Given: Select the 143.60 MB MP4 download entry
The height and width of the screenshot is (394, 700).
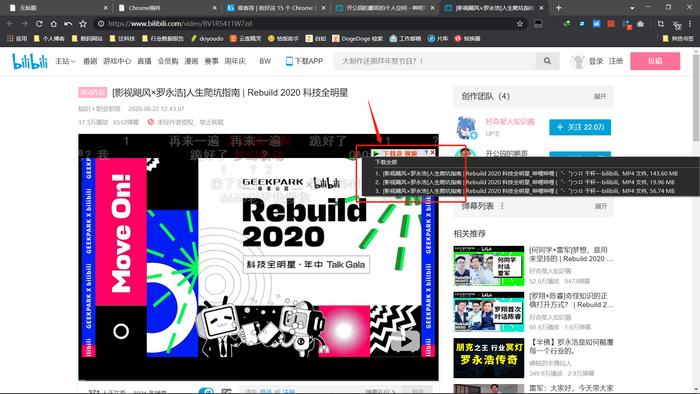Looking at the screenshot, I should 526,173.
